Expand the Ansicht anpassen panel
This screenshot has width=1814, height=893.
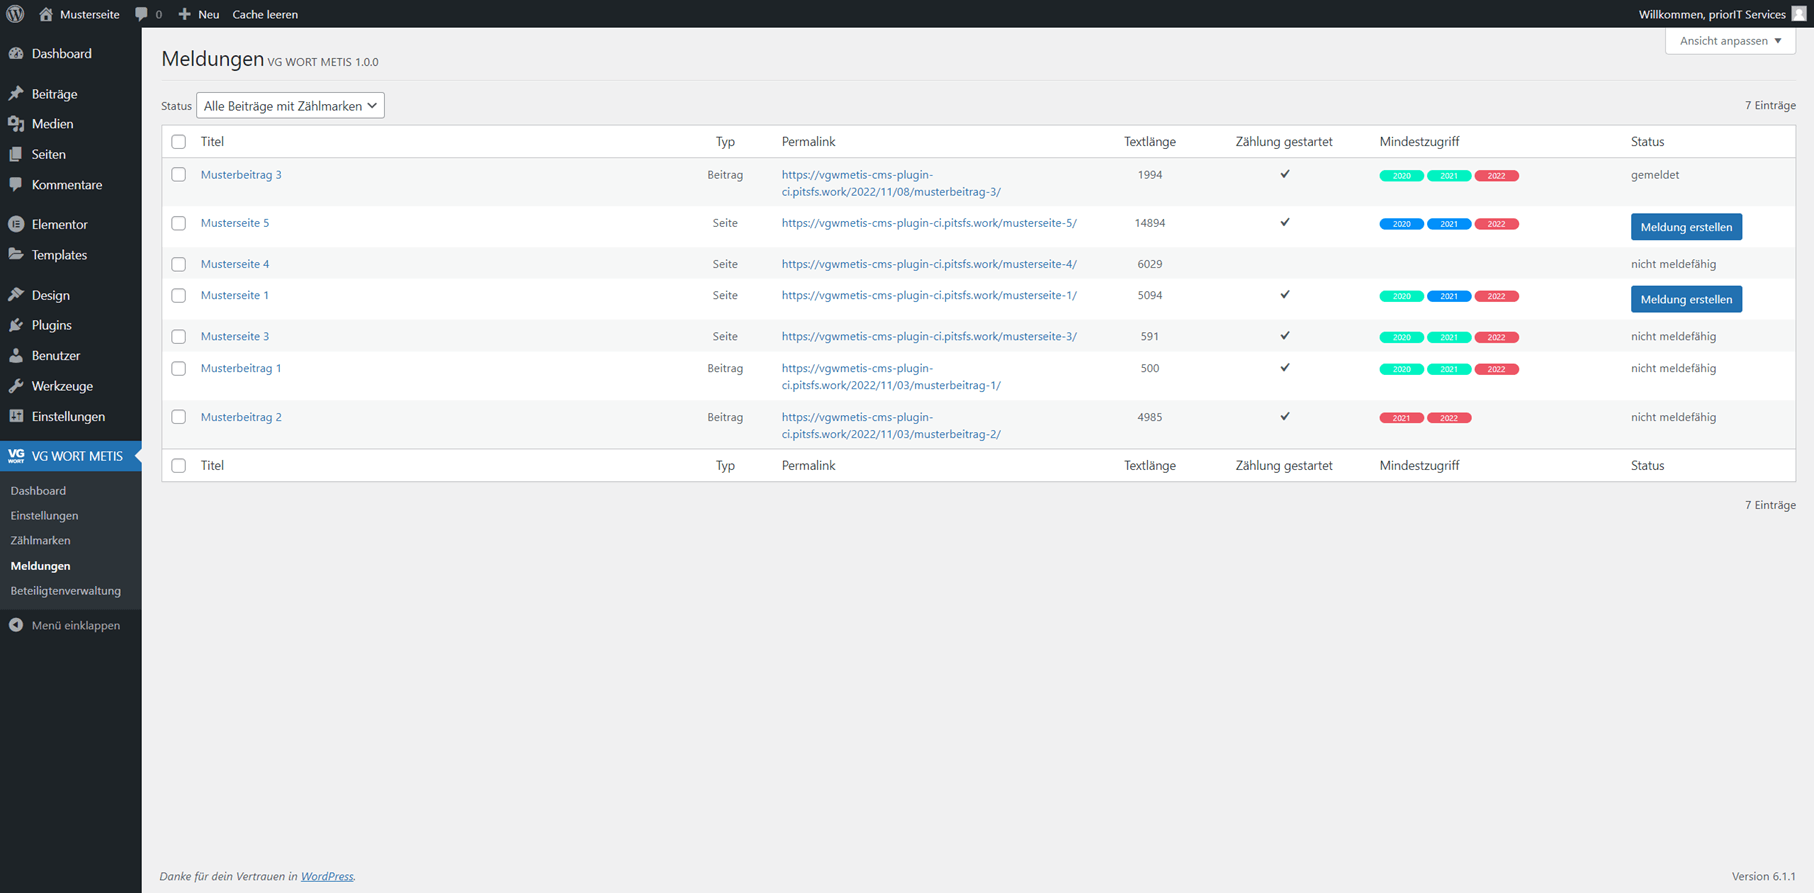tap(1730, 41)
